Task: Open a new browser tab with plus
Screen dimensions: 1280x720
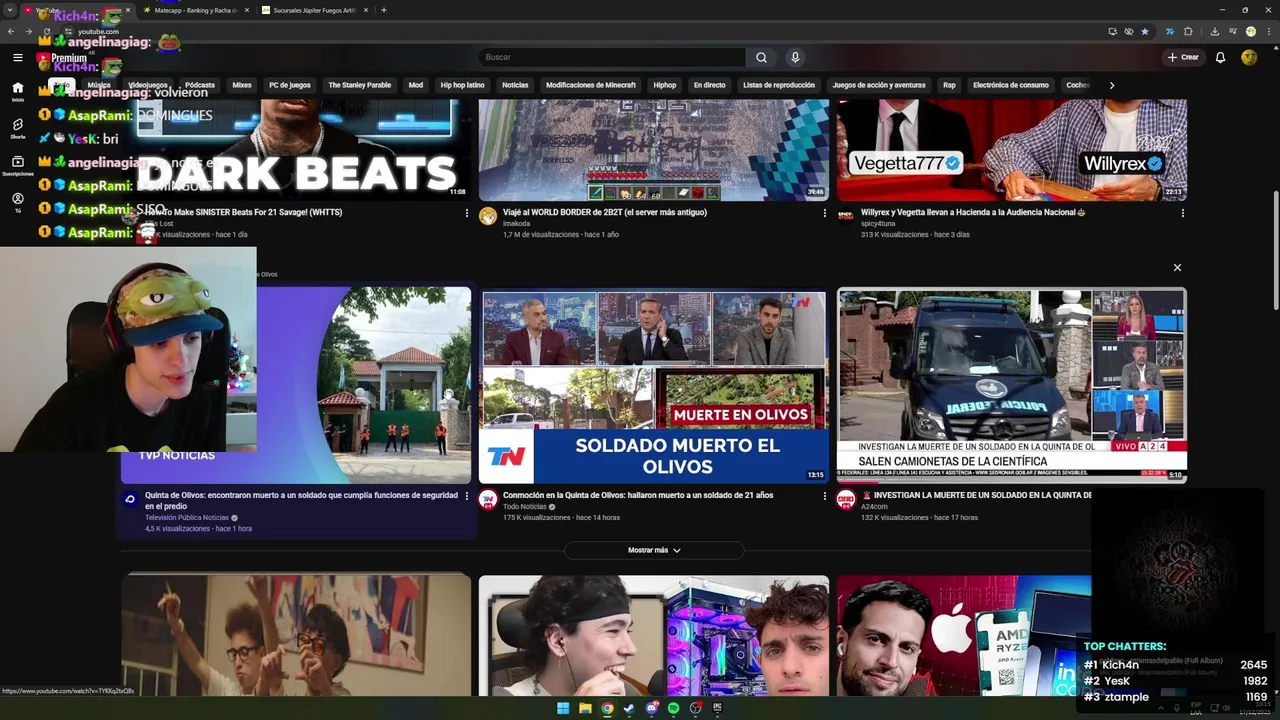Action: pos(384,10)
